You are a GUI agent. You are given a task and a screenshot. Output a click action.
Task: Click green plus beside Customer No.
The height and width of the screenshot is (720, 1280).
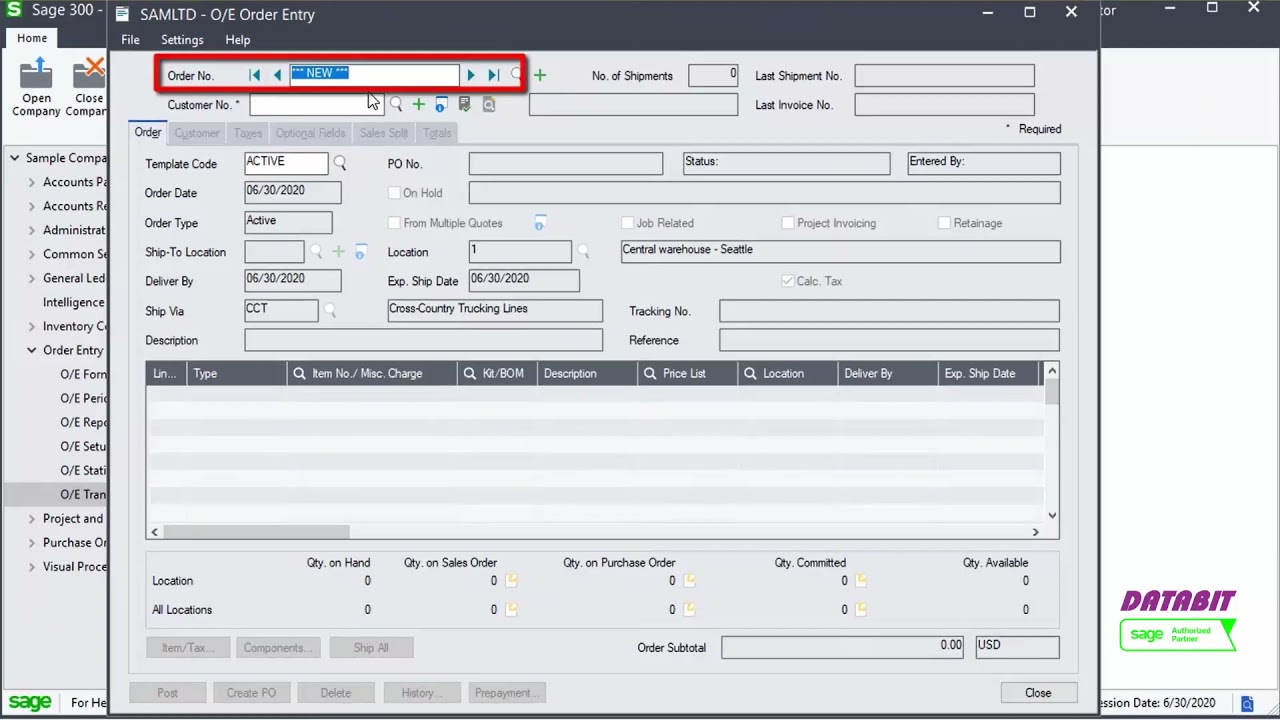(418, 104)
